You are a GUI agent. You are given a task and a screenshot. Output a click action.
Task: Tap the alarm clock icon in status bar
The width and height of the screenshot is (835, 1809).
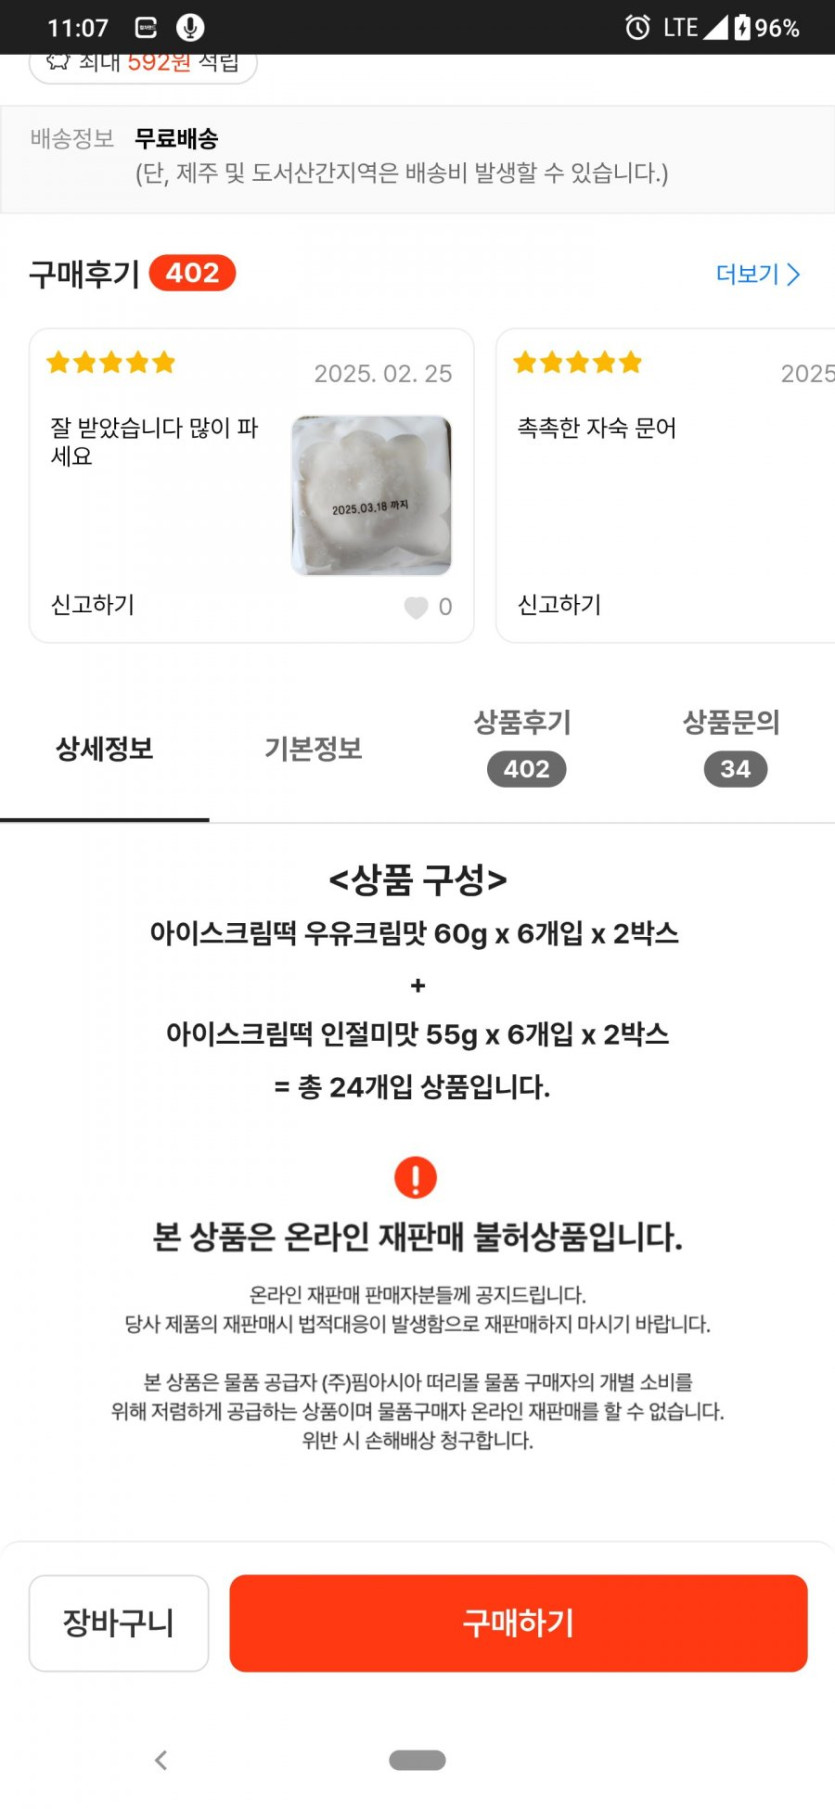click(x=637, y=27)
